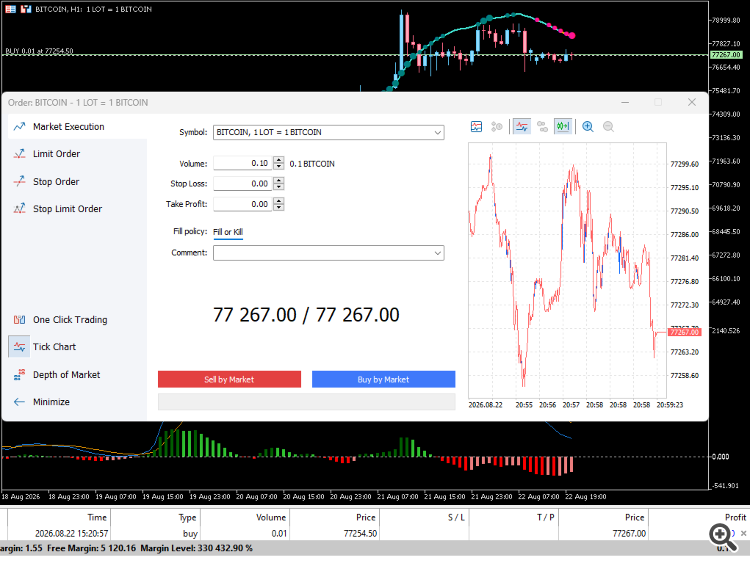Click the Tick Chart icon in sidebar
Image resolution: width=750 pixels, height=563 pixels.
(19, 347)
